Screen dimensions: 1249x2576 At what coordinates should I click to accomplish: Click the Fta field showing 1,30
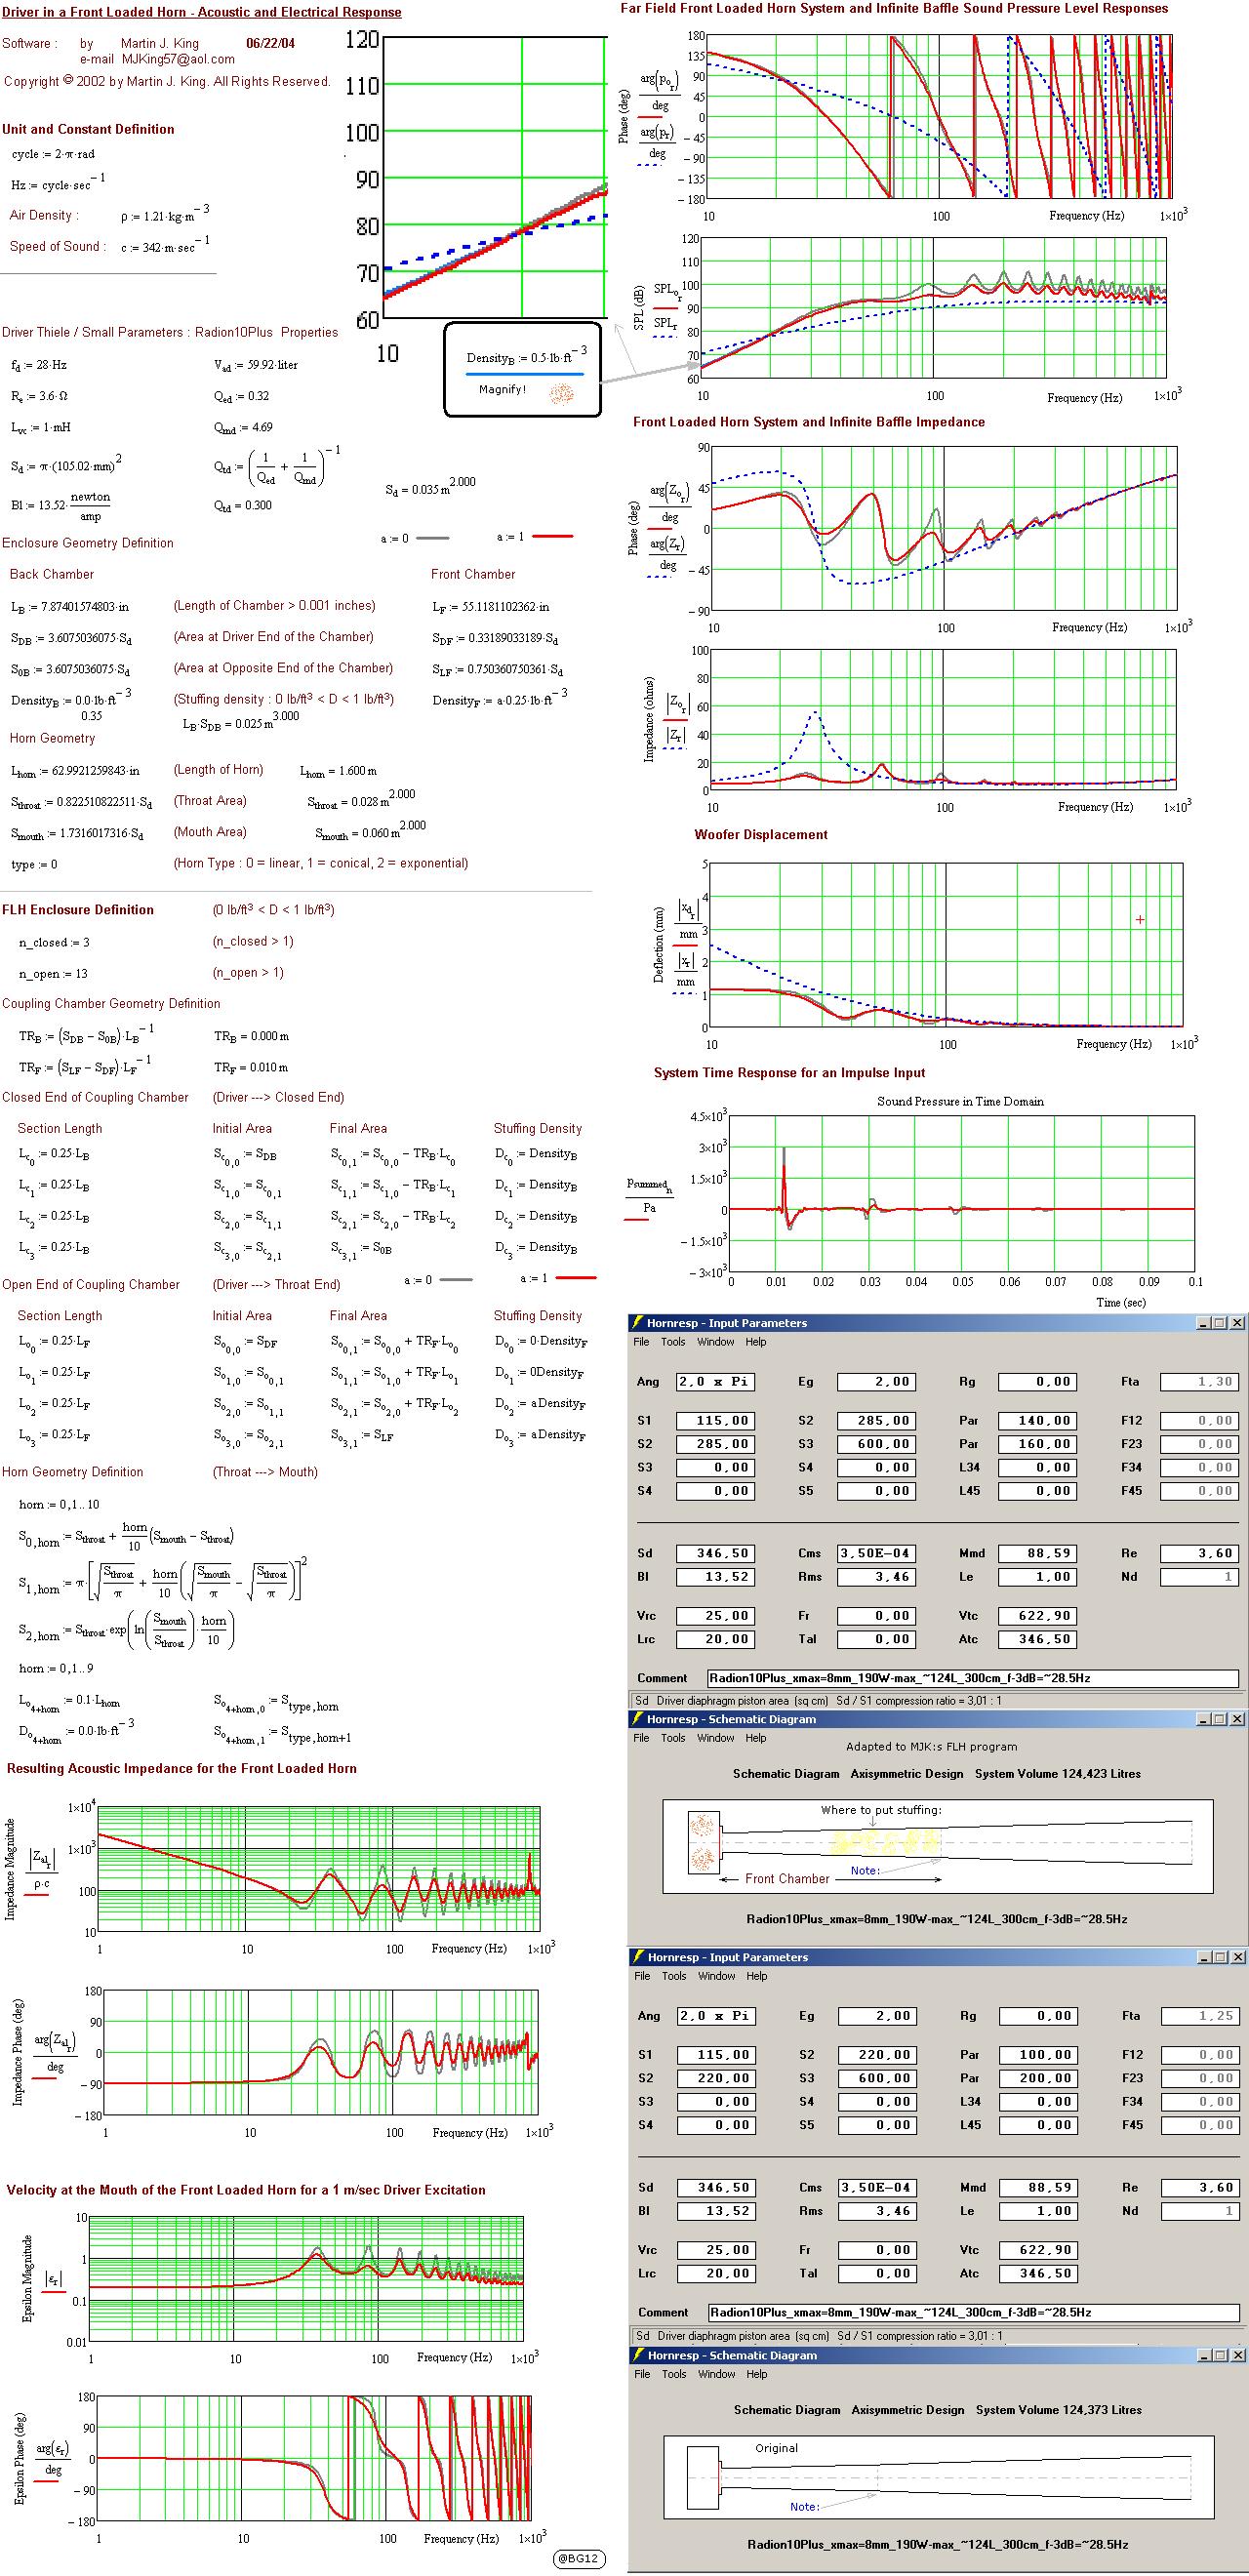tap(1199, 1381)
